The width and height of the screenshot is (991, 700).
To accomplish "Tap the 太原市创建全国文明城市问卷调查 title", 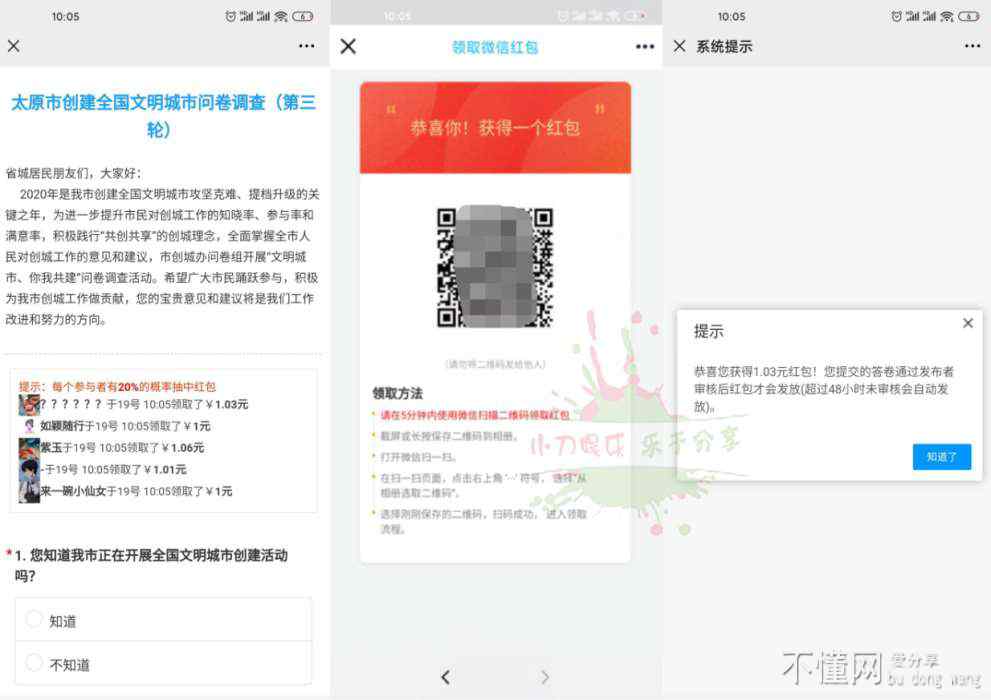I will pos(163,116).
